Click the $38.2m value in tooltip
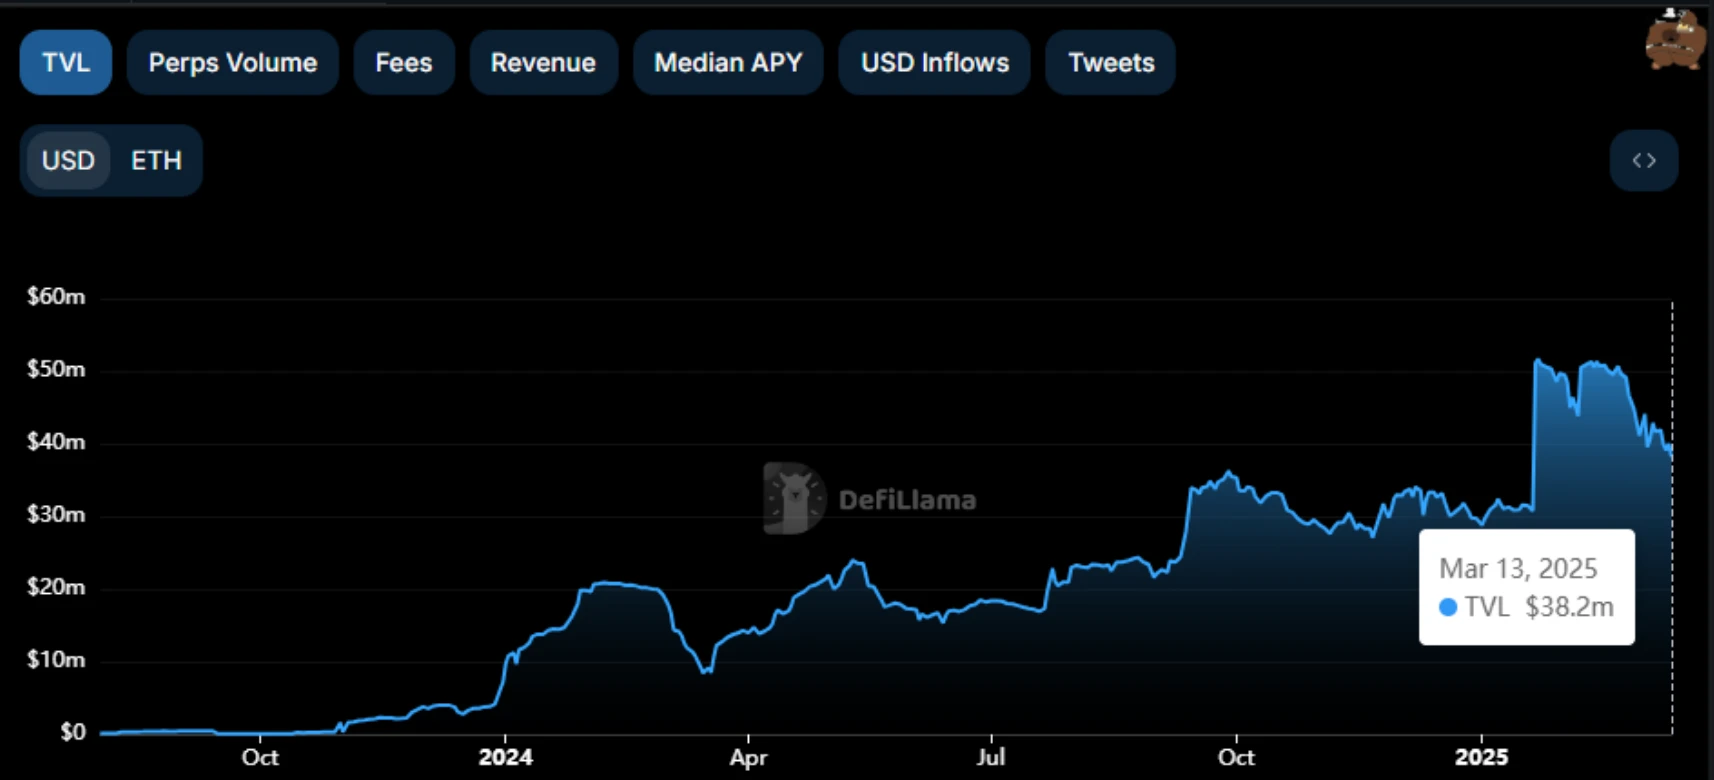1714x780 pixels. coord(1569,607)
